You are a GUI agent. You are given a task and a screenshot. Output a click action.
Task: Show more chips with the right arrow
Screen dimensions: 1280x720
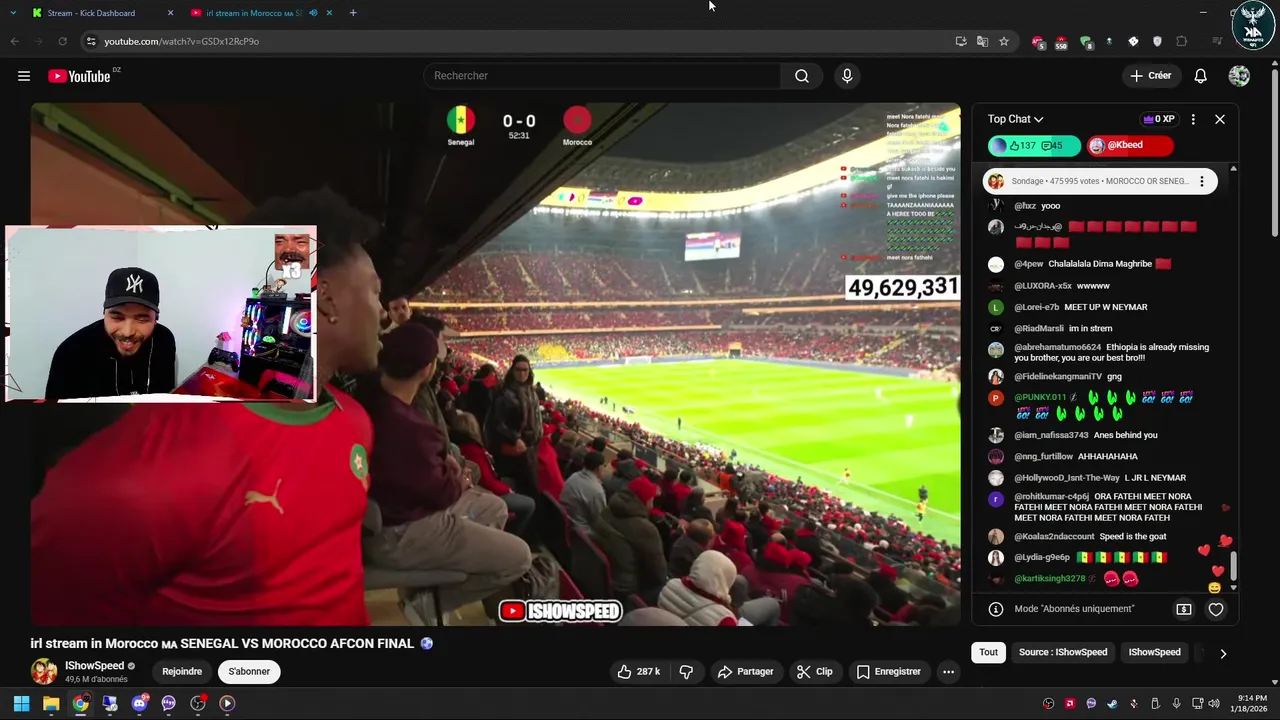[x=1222, y=653]
